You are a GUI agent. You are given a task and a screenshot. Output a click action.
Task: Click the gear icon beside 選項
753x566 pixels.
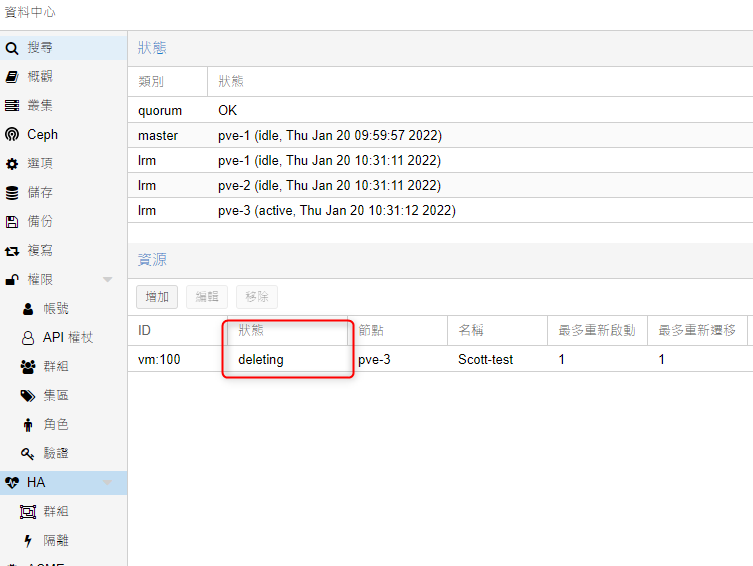click(x=12, y=164)
